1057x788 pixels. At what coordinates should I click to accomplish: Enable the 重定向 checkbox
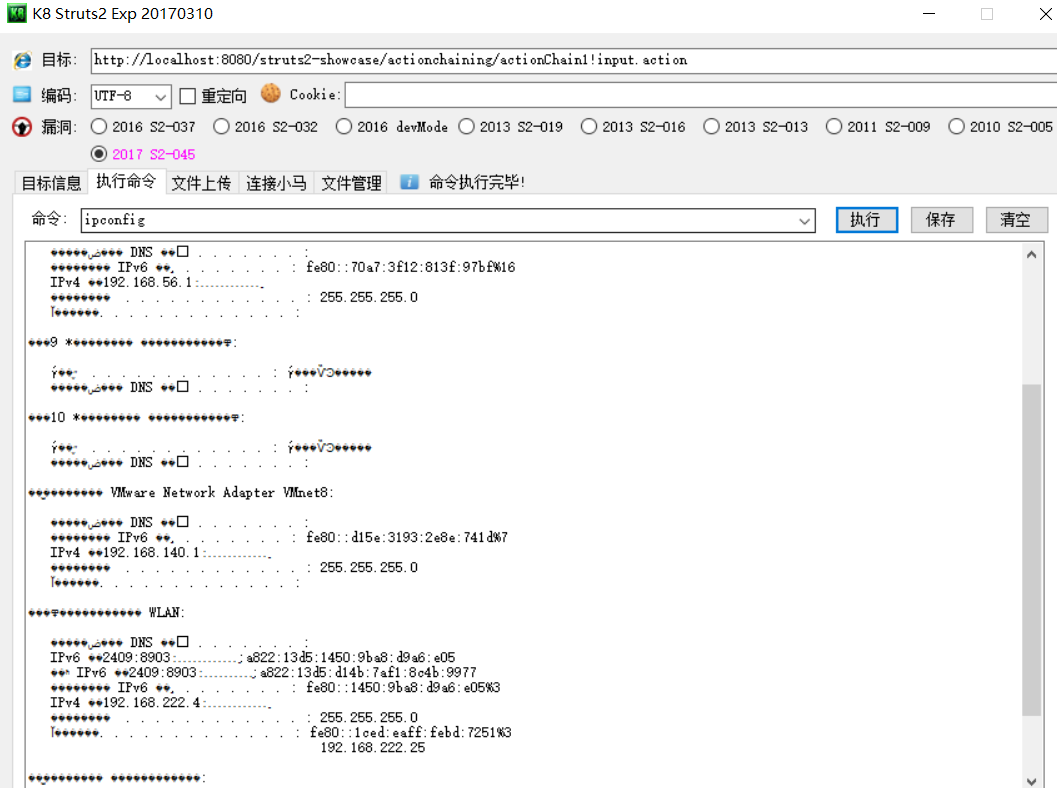tap(189, 95)
